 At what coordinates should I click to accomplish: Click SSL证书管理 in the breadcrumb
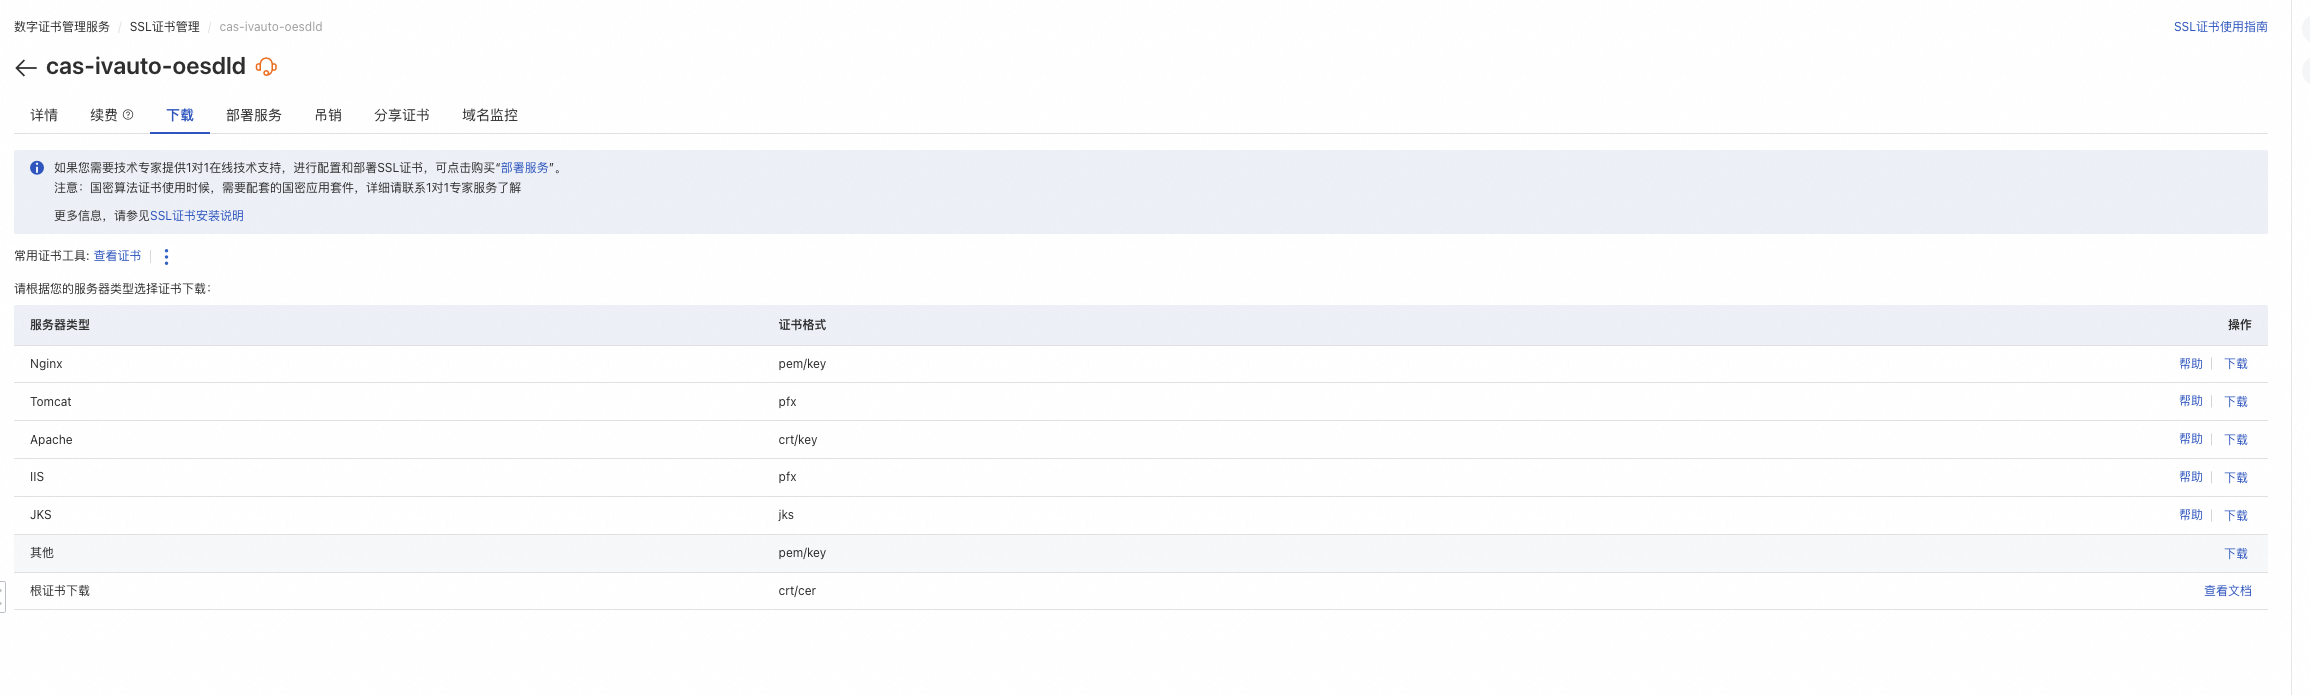tap(165, 27)
